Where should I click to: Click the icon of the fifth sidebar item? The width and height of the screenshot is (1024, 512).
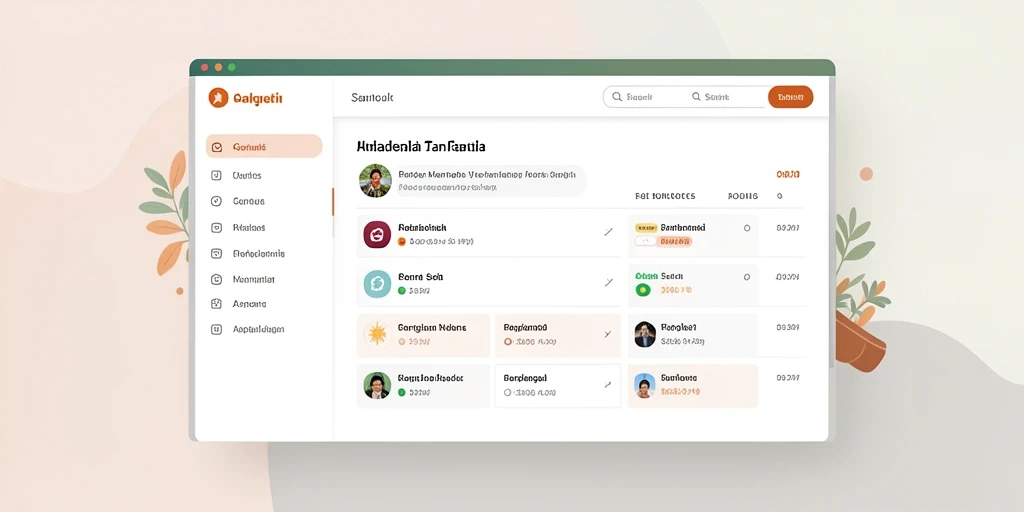(x=217, y=253)
